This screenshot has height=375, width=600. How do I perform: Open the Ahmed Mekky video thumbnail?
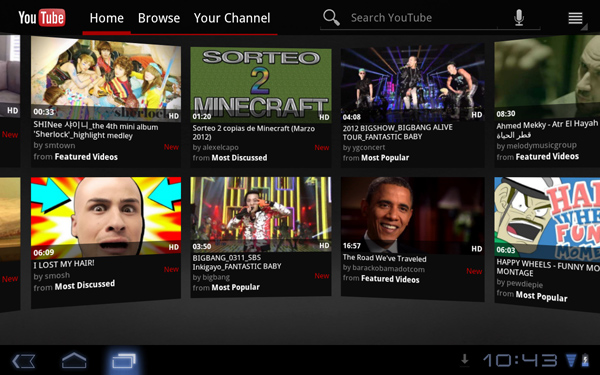coord(547,77)
